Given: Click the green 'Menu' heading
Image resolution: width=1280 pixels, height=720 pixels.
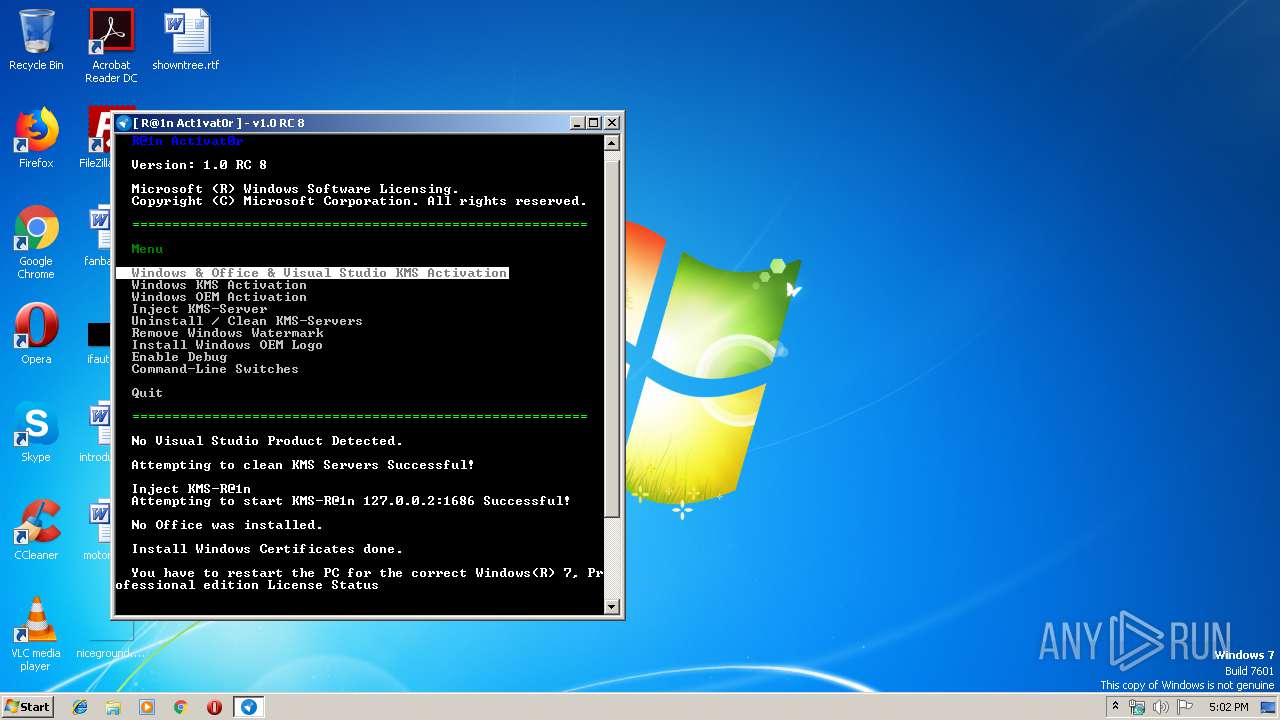Looking at the screenshot, I should (x=147, y=249).
